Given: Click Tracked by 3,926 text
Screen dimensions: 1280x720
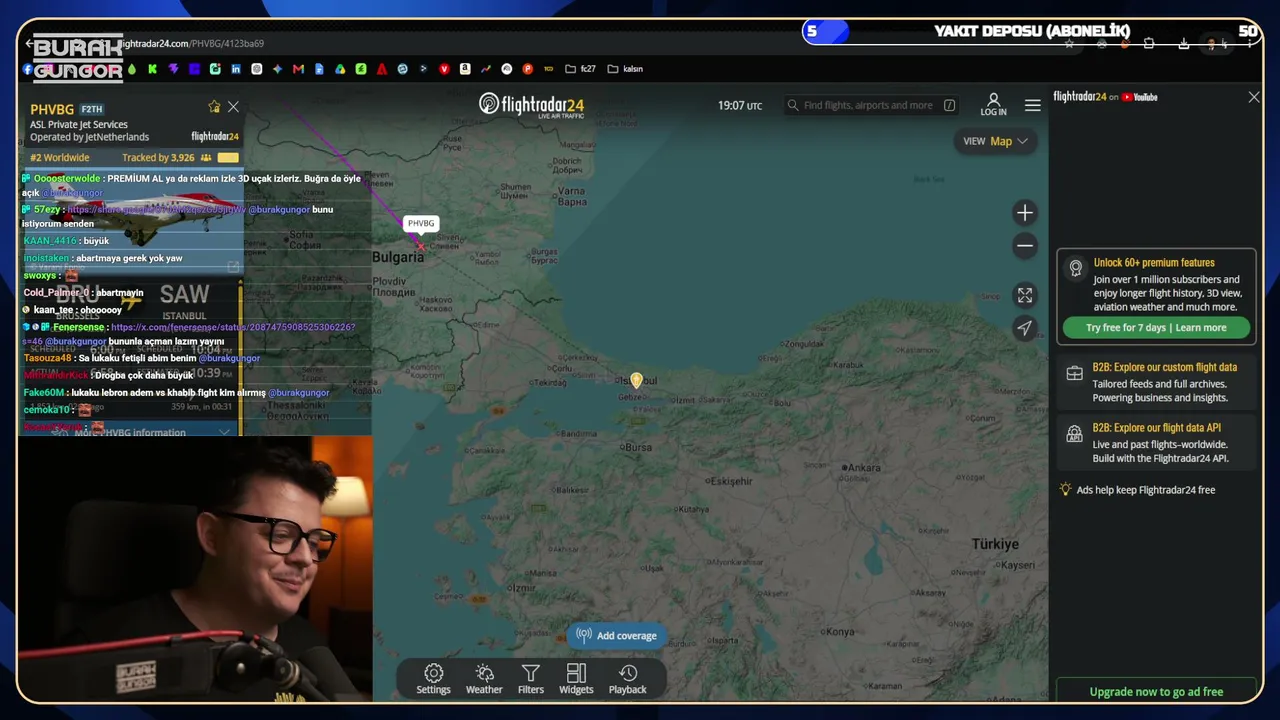Looking at the screenshot, I should pyautogui.click(x=158, y=157).
